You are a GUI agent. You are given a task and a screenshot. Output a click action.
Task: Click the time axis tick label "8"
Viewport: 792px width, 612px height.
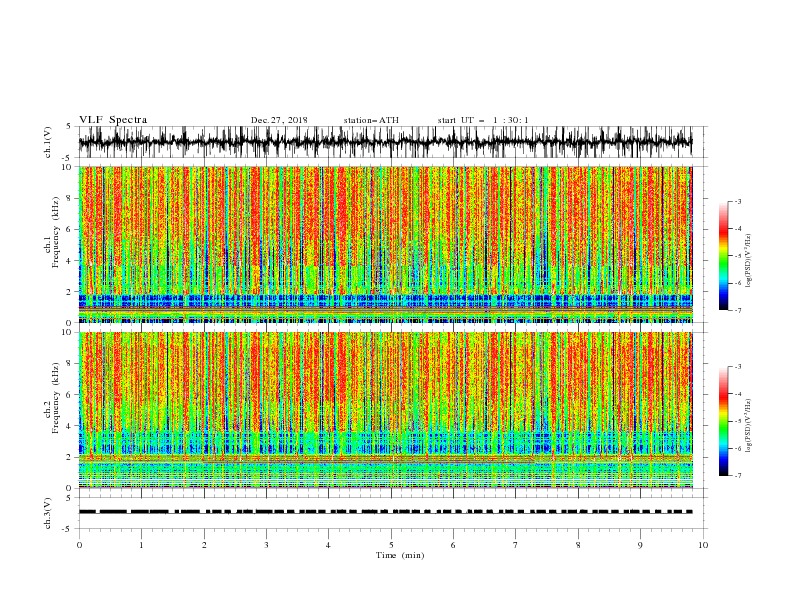pyautogui.click(x=578, y=545)
